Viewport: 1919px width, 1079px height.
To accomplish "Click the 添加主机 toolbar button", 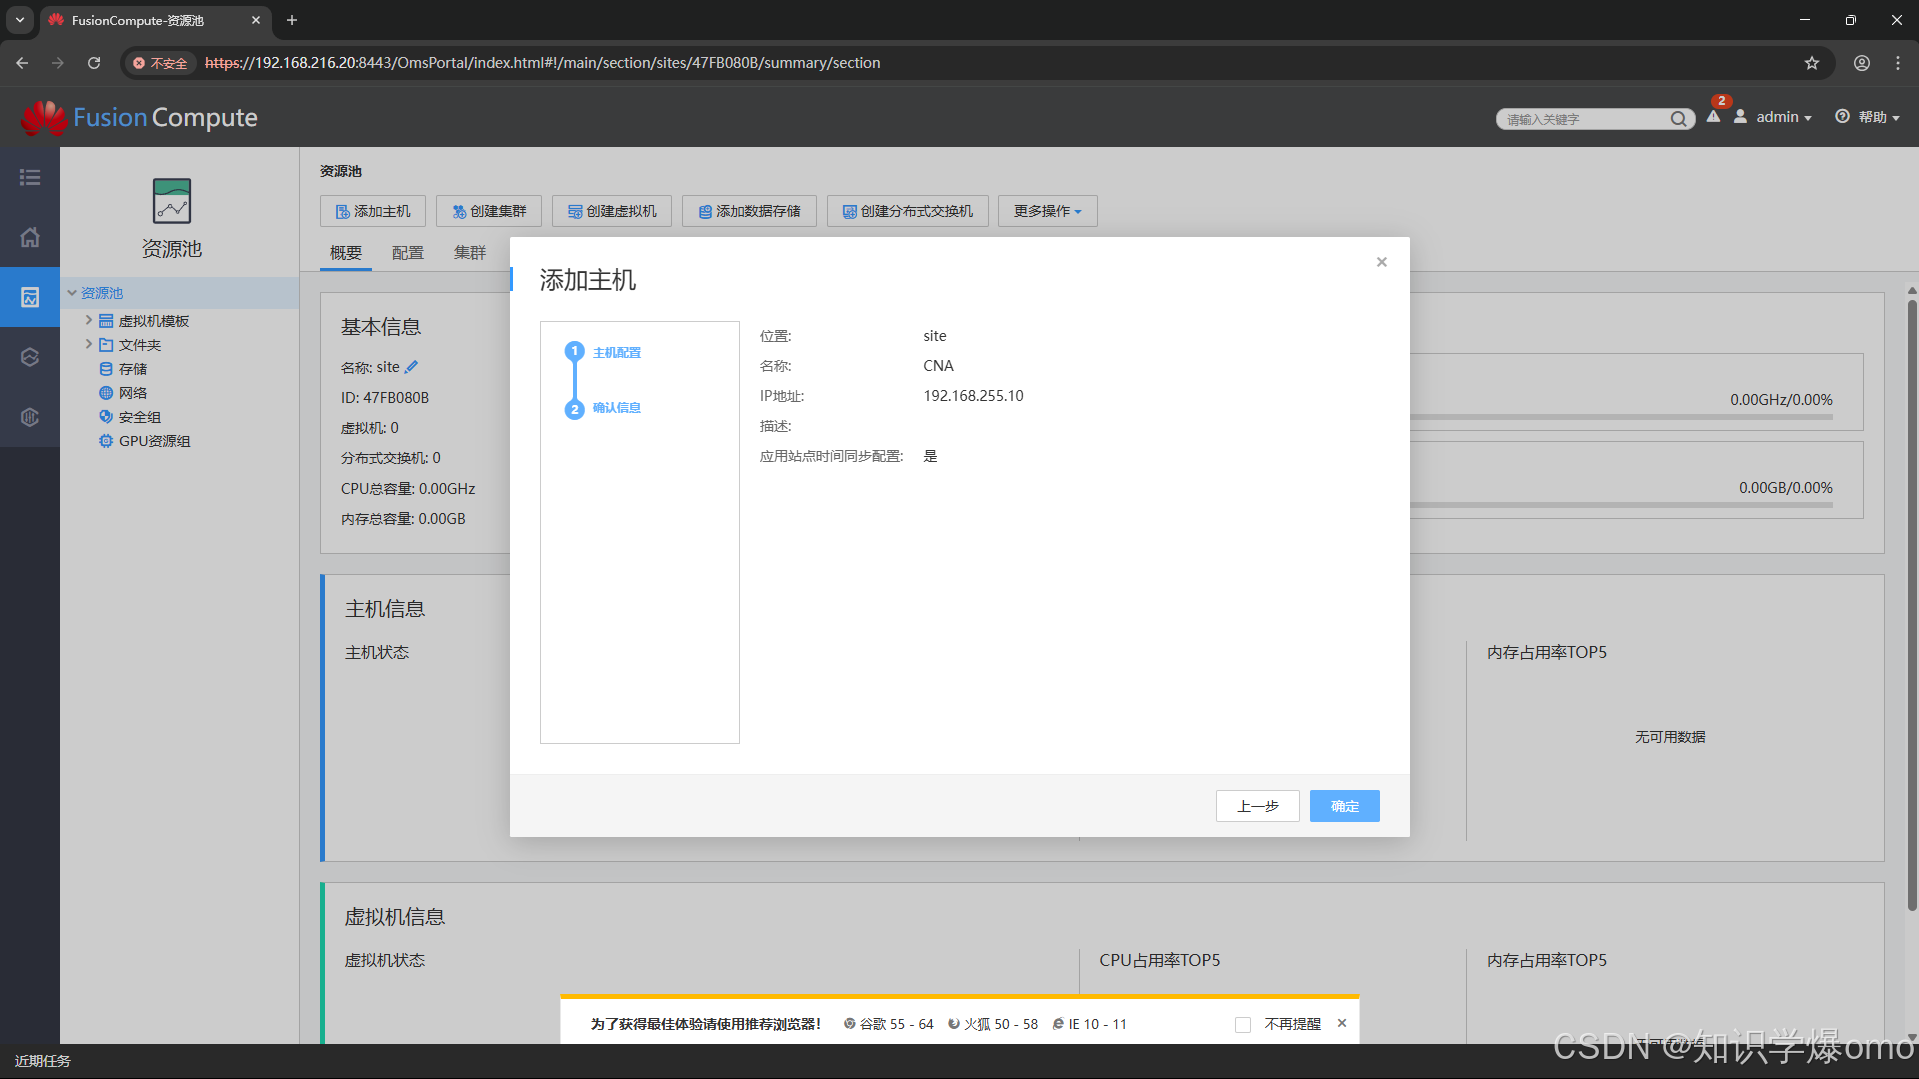I will coord(372,211).
